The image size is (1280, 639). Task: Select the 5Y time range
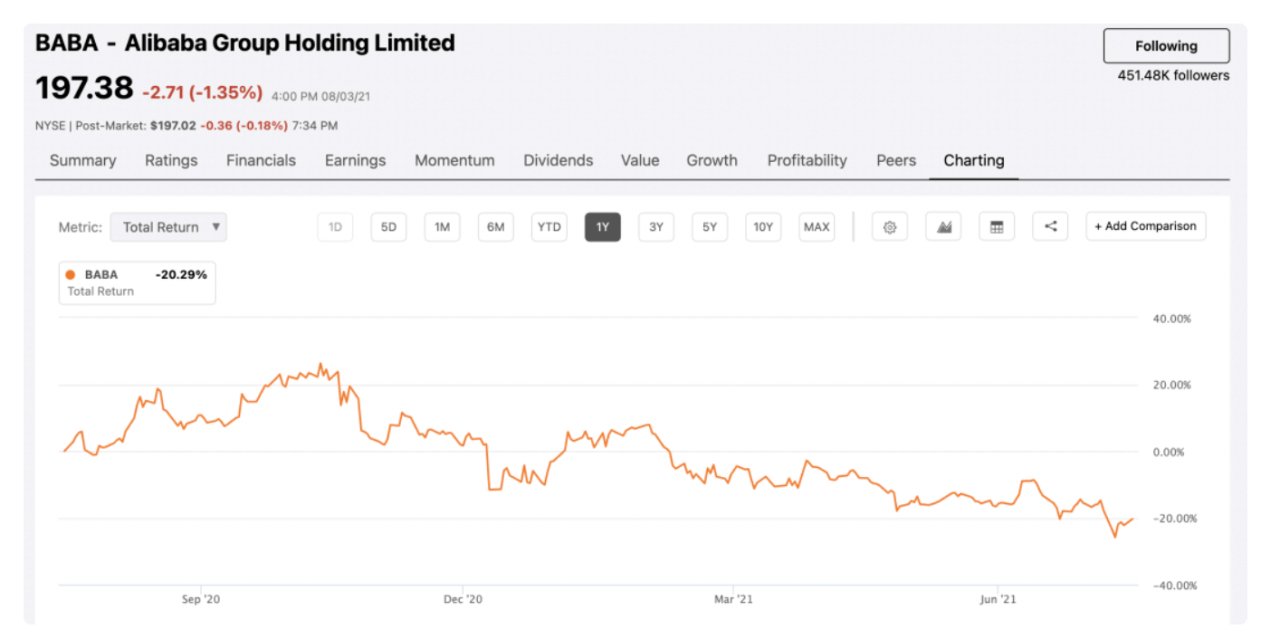710,227
